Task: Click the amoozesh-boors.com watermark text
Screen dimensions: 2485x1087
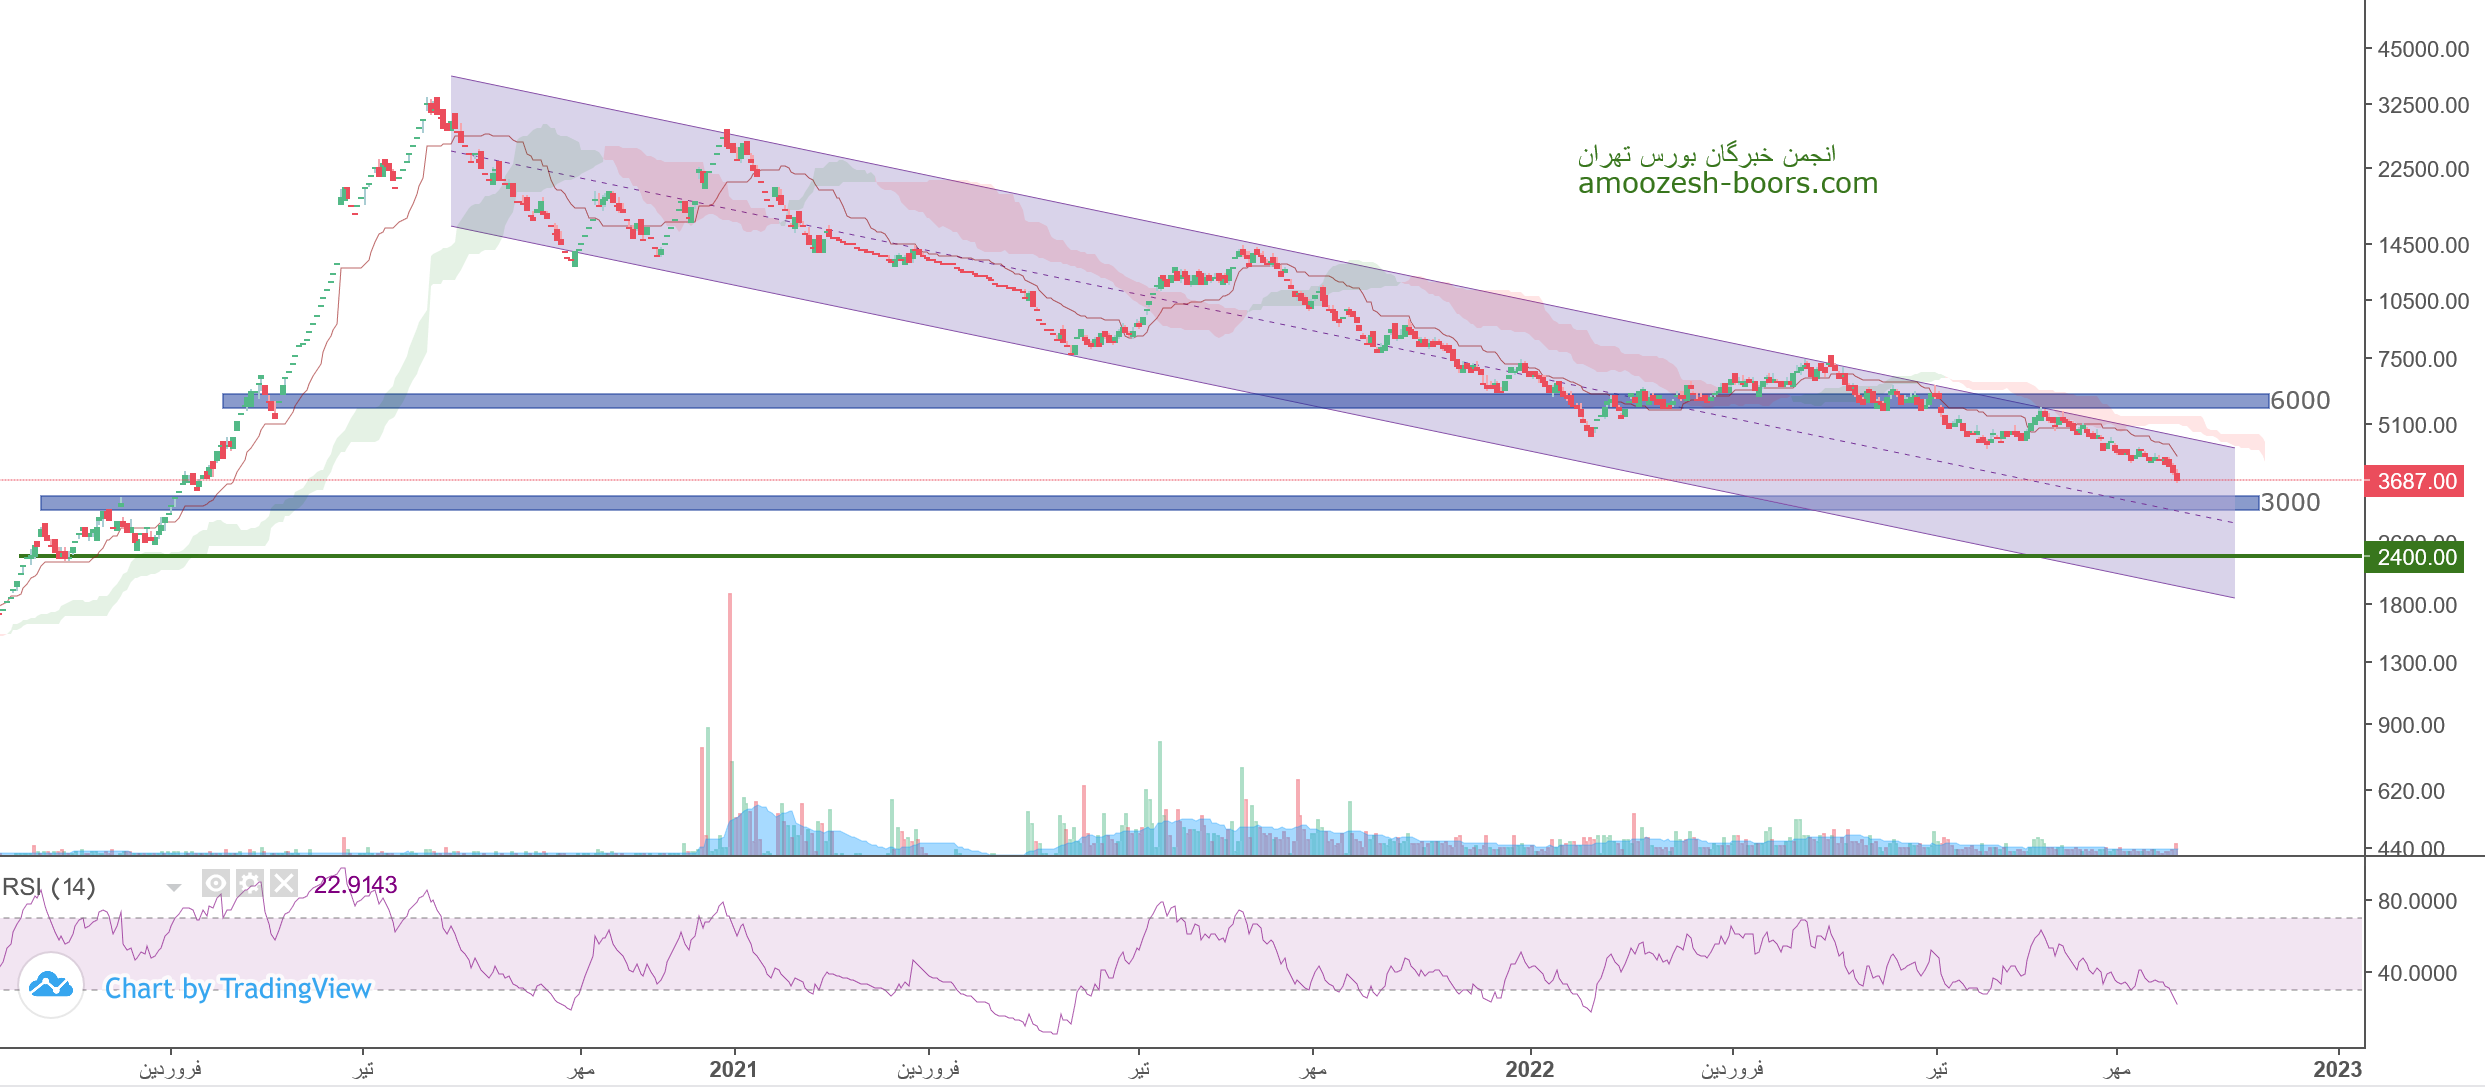Action: (1727, 184)
